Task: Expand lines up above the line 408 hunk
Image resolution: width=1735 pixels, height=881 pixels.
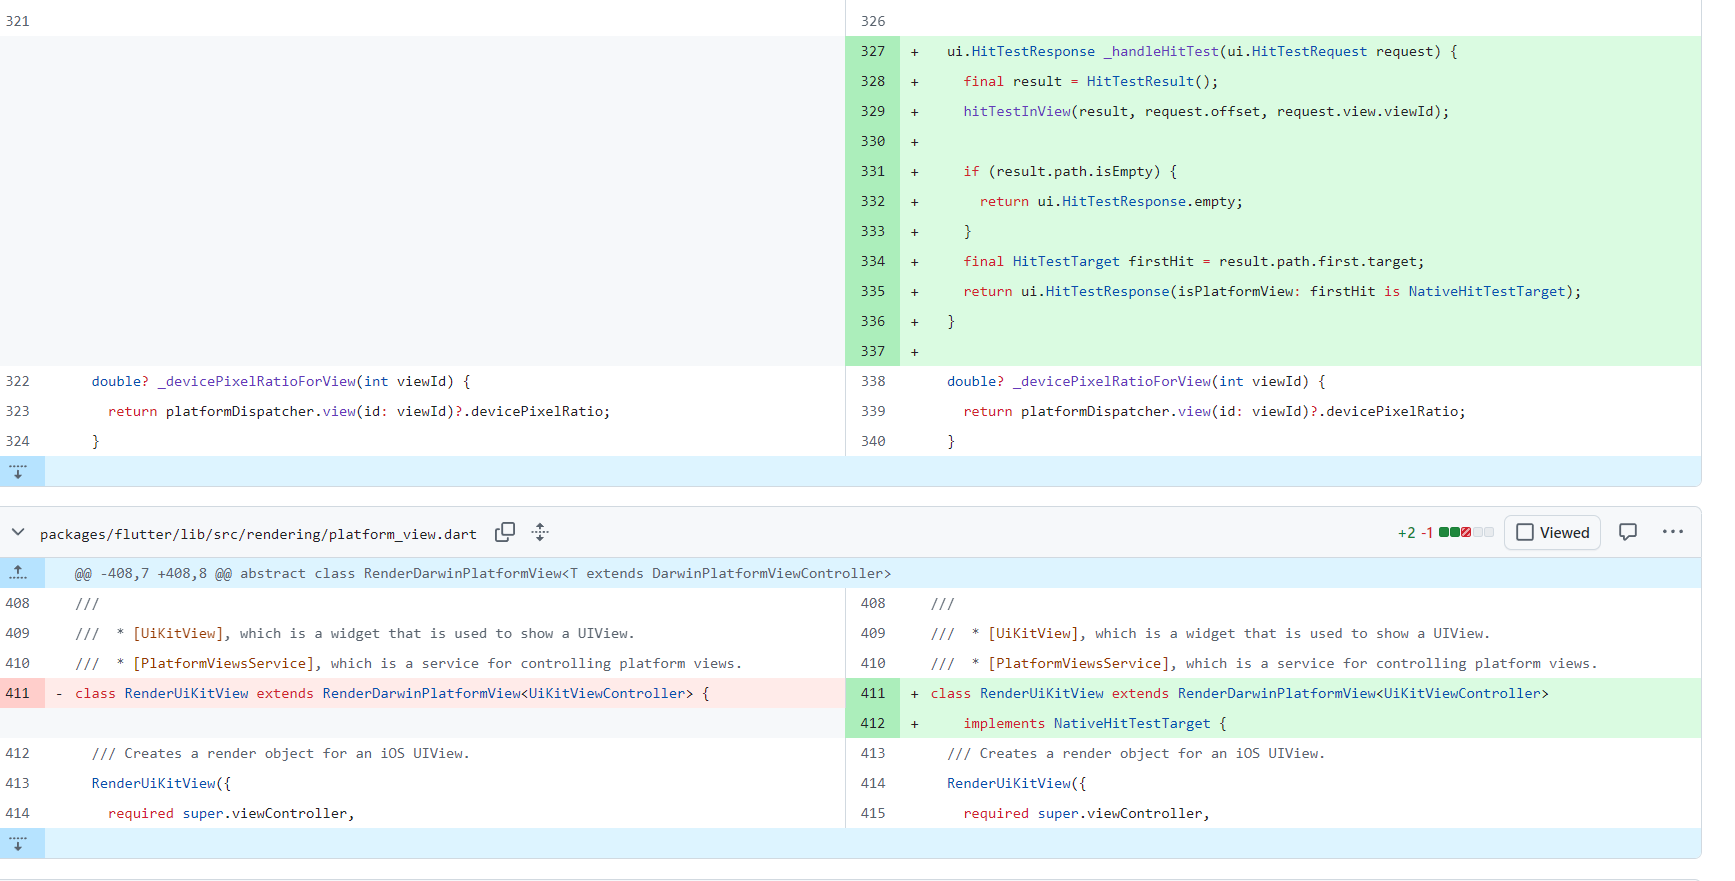Action: tap(19, 573)
